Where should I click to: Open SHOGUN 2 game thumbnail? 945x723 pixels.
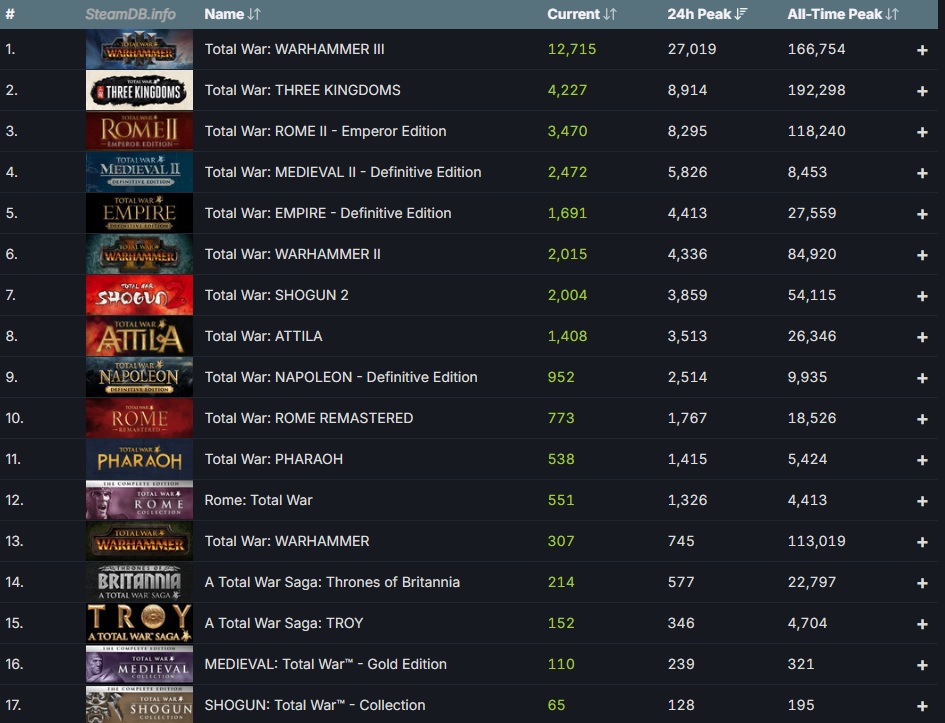click(x=139, y=295)
